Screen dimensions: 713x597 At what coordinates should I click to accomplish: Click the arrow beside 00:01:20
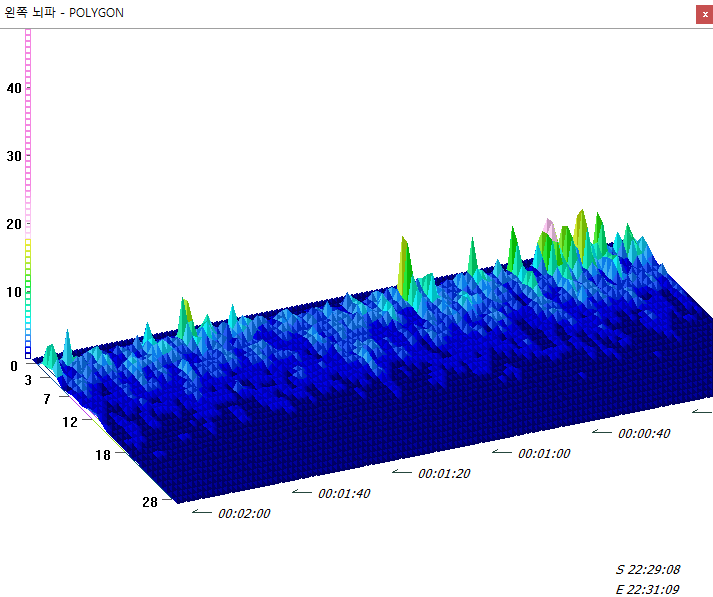(x=402, y=471)
